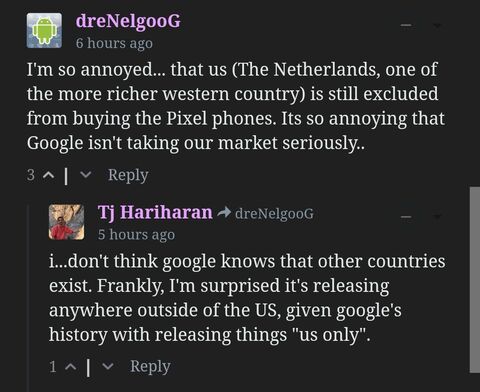480x392 pixels.
Task: Jump to parent via arrow dreNelgooG link
Action: [274, 214]
